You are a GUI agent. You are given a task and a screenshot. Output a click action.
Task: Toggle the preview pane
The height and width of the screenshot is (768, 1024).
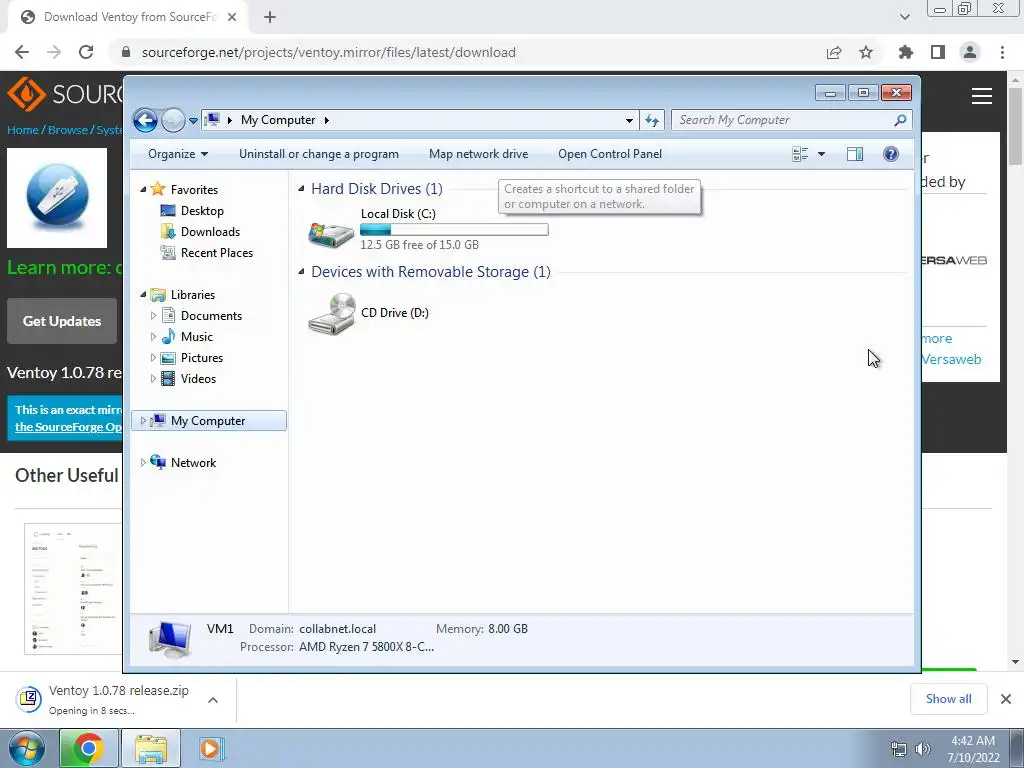[x=855, y=154]
